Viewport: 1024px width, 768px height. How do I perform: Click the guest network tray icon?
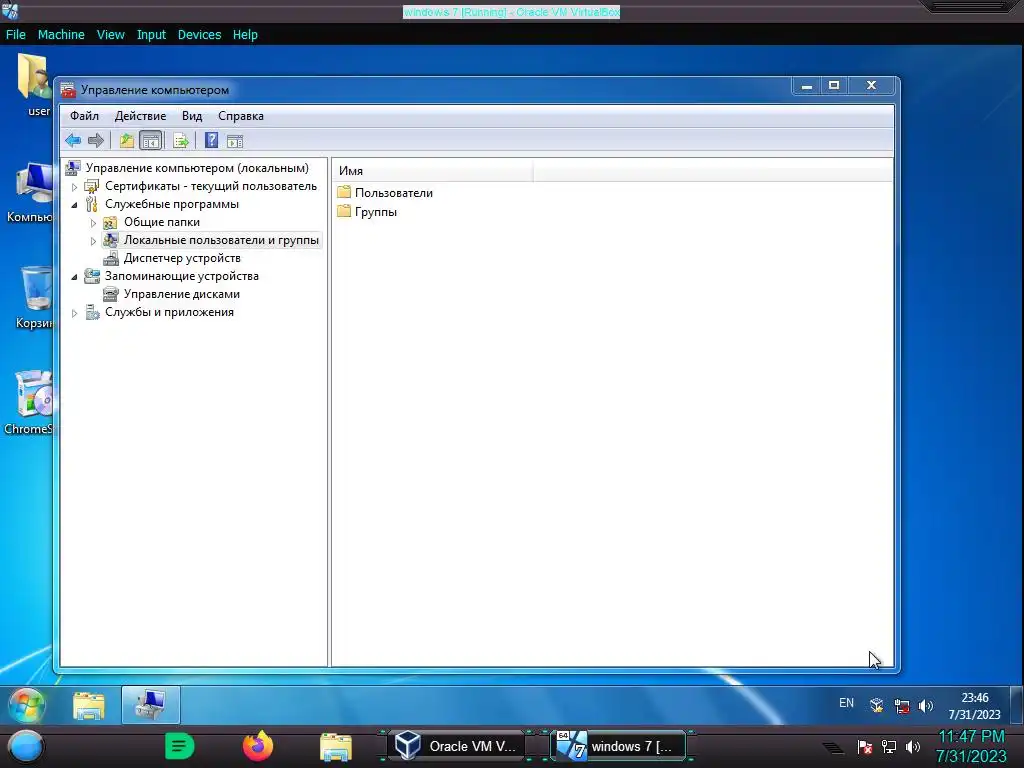tap(902, 706)
